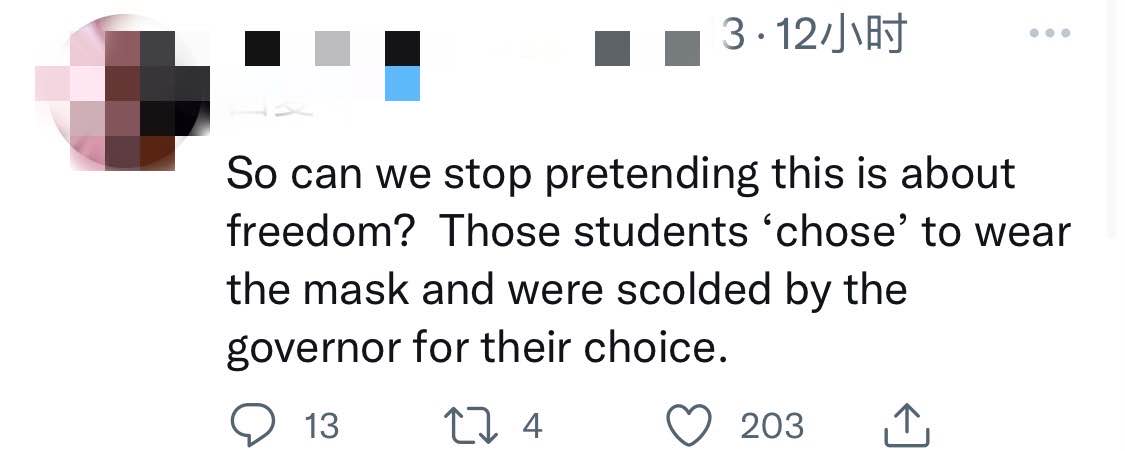Click the like count 203
1125x451 pixels.
tap(772, 427)
